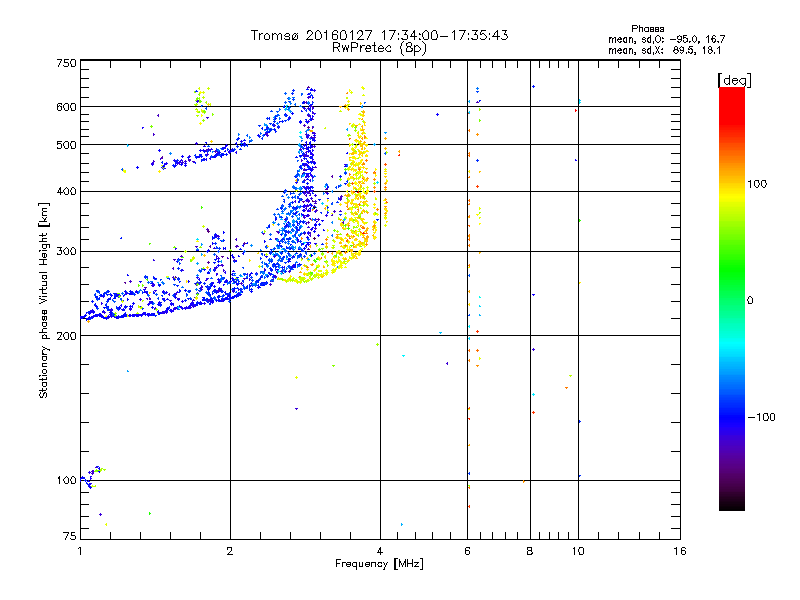Click the plot title "Tromsø 20160127 17:34:00-17:35:43"

pos(379,35)
